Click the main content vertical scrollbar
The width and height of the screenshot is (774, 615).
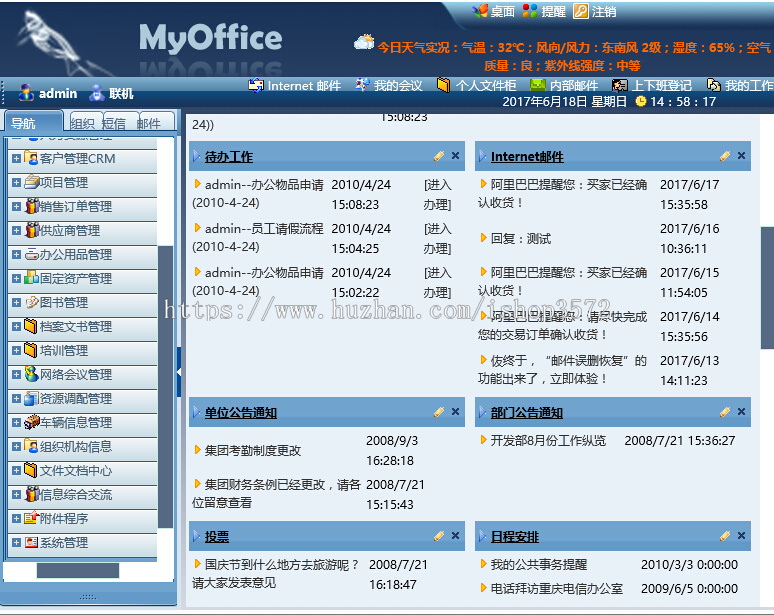pyautogui.click(x=767, y=287)
